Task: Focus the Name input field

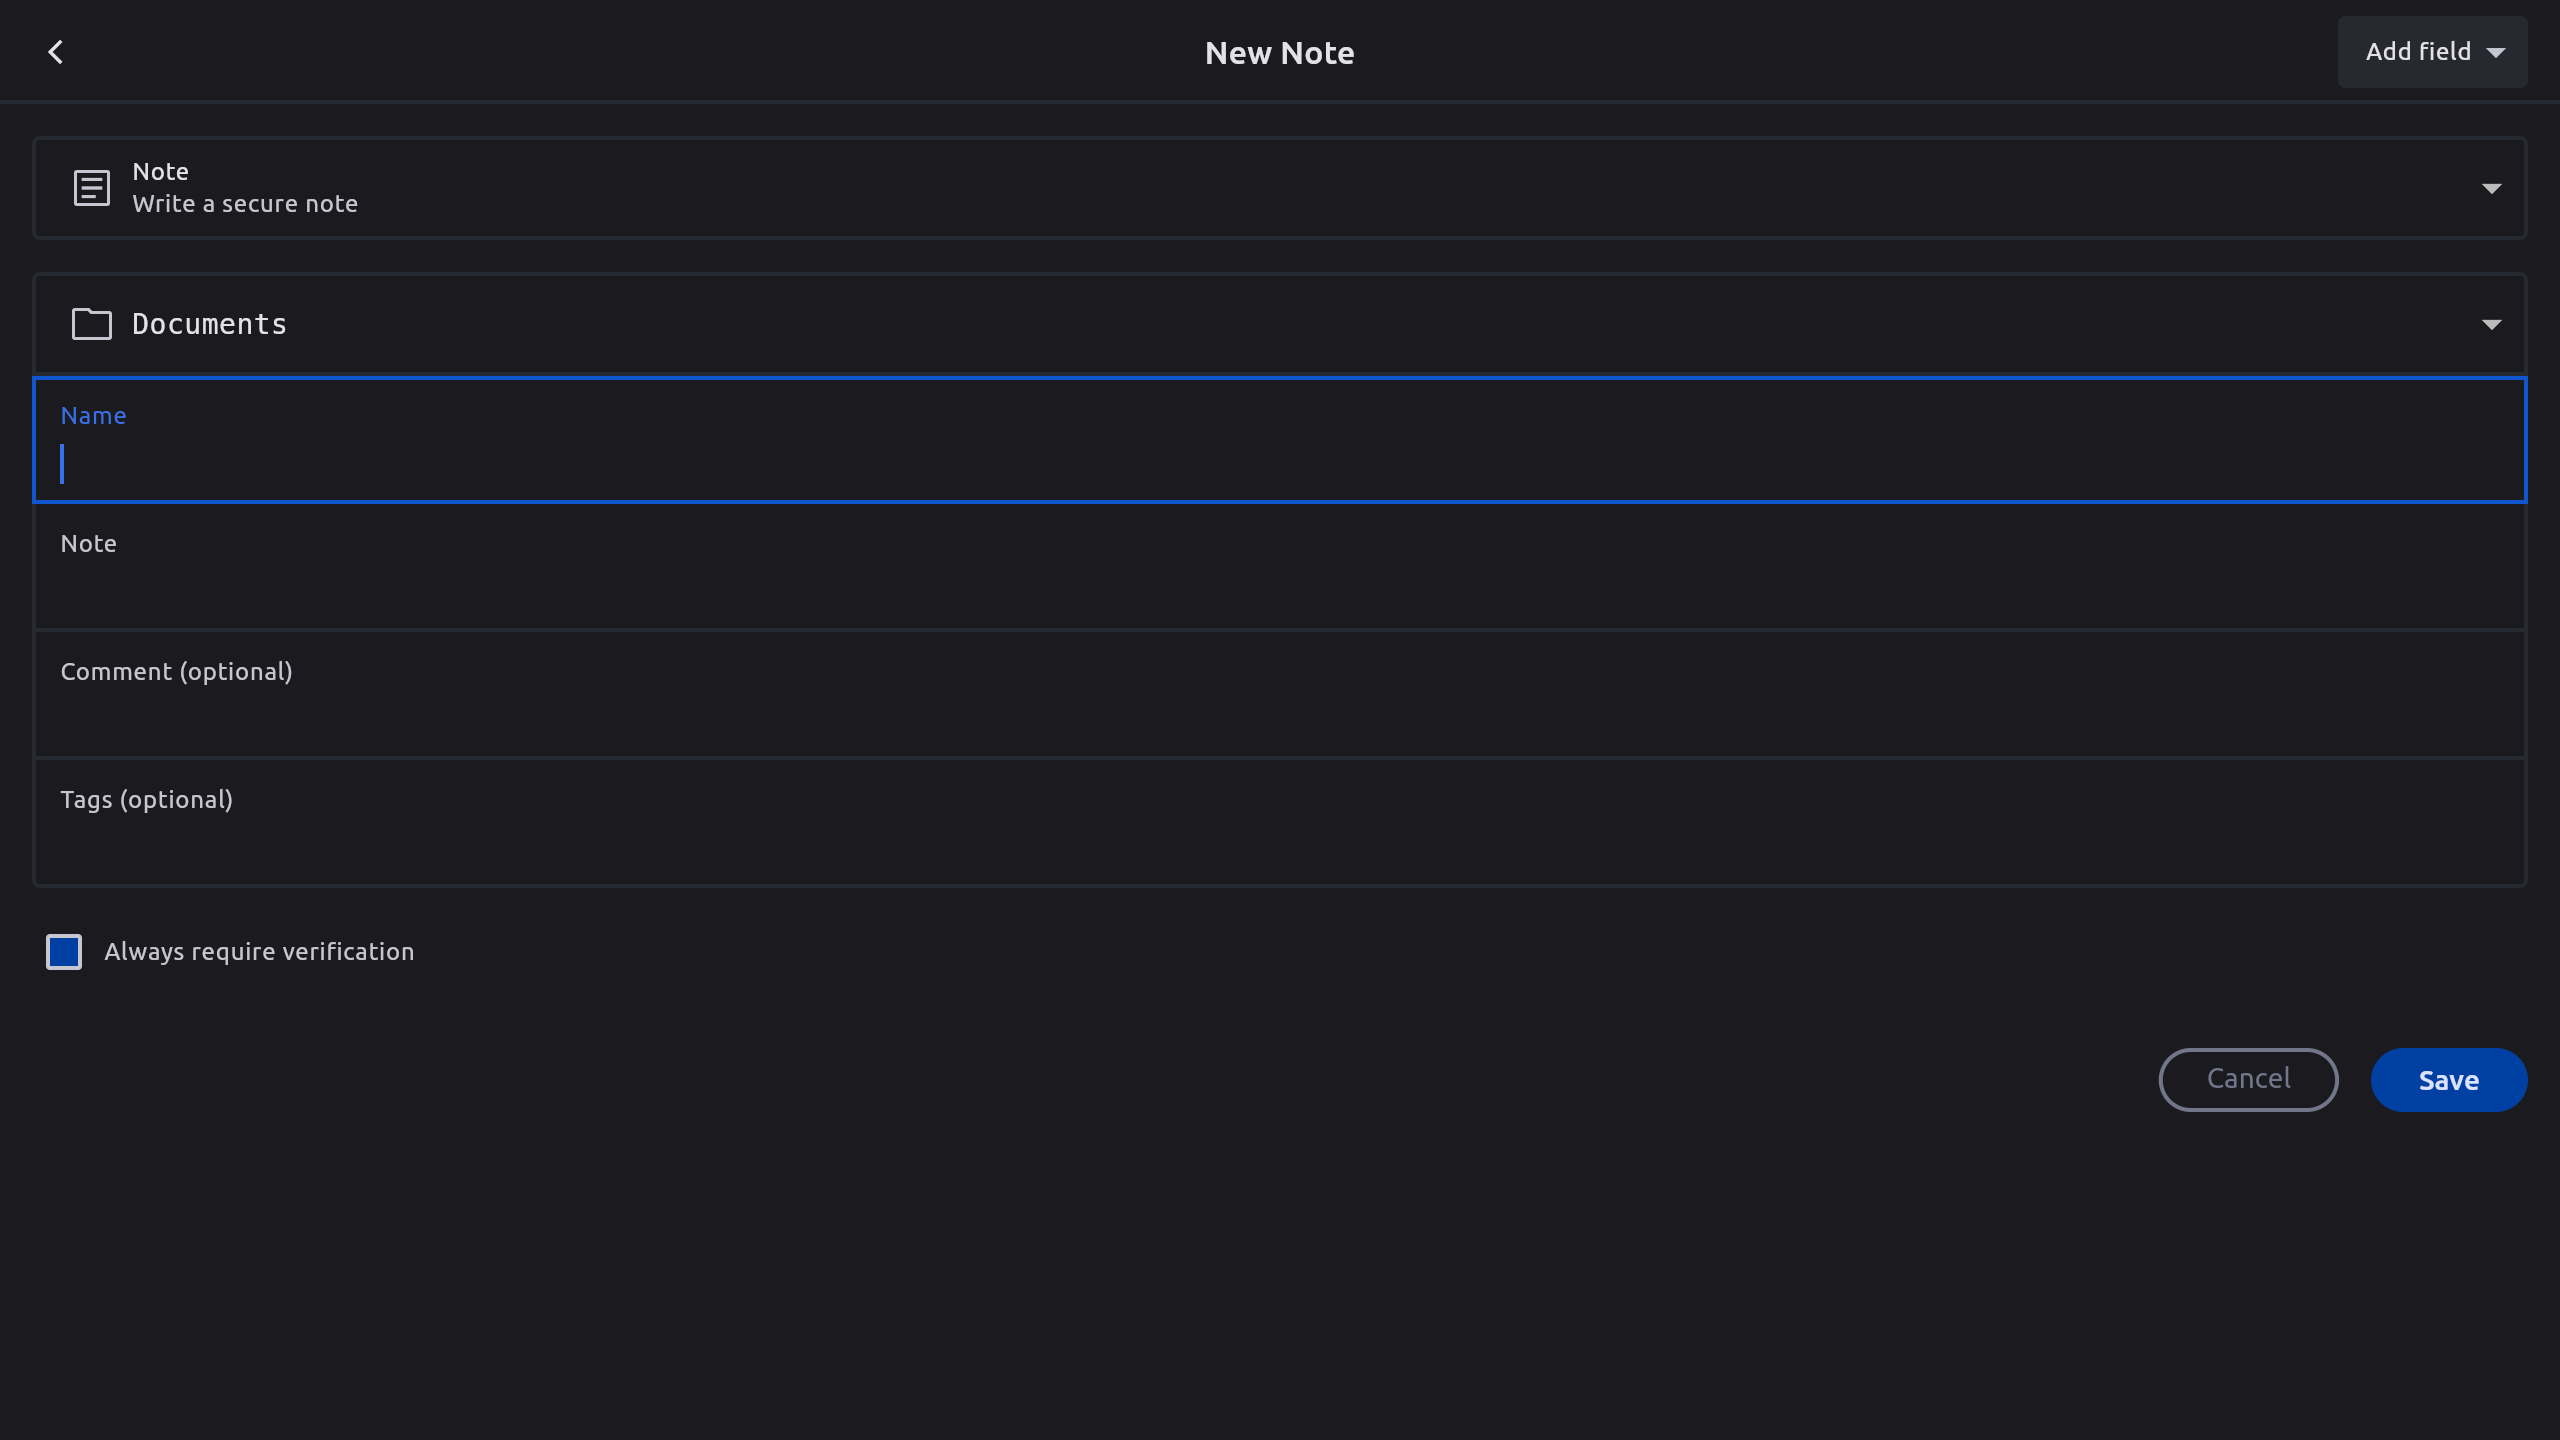Action: tap(1280, 465)
